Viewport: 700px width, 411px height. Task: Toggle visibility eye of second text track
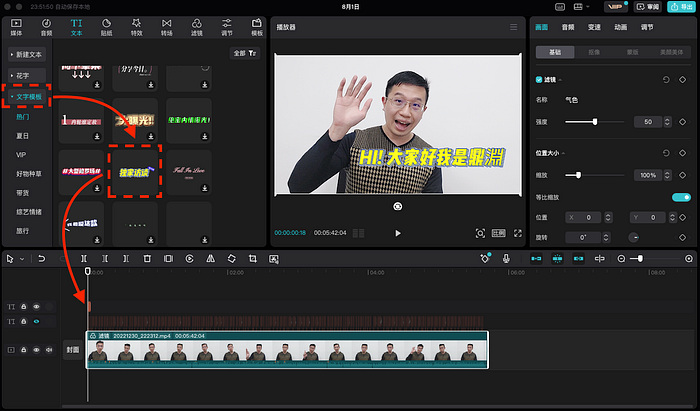(37, 321)
